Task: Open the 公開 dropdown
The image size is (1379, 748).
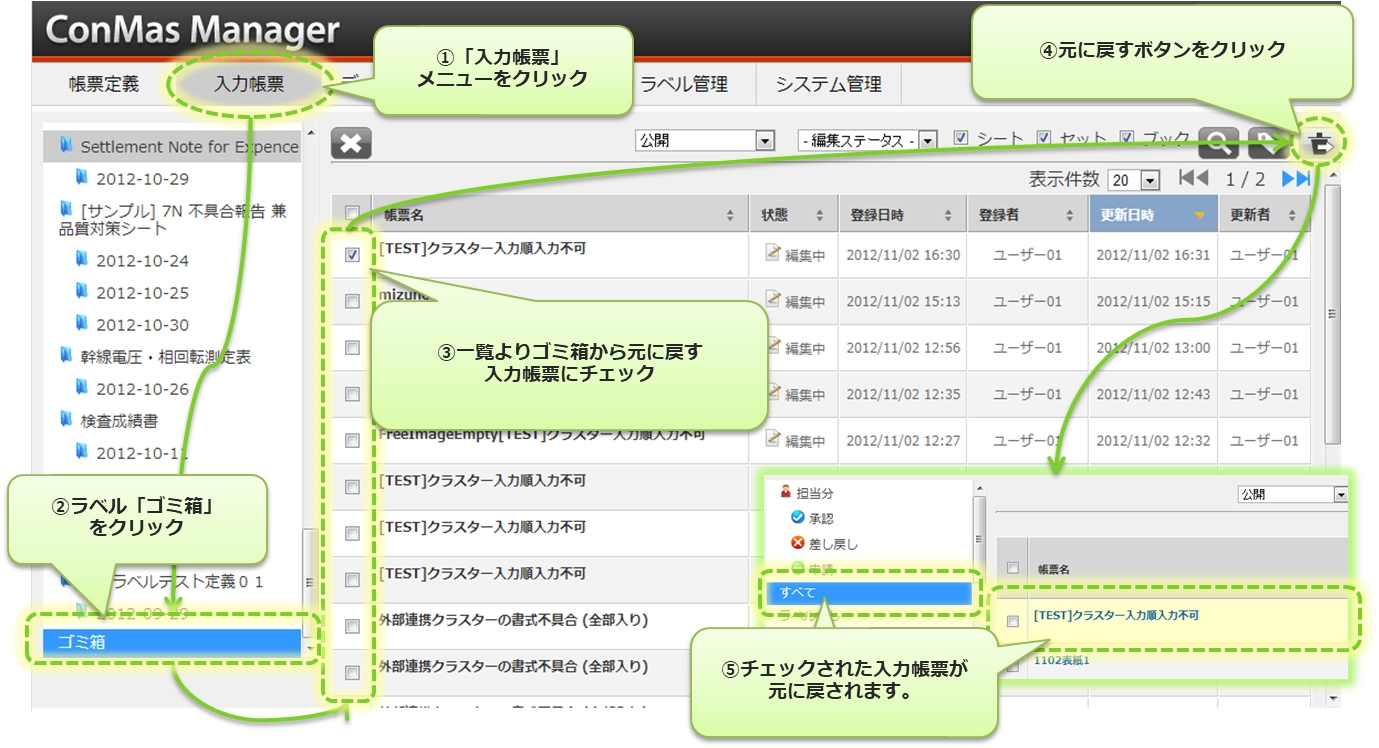Action: [705, 141]
